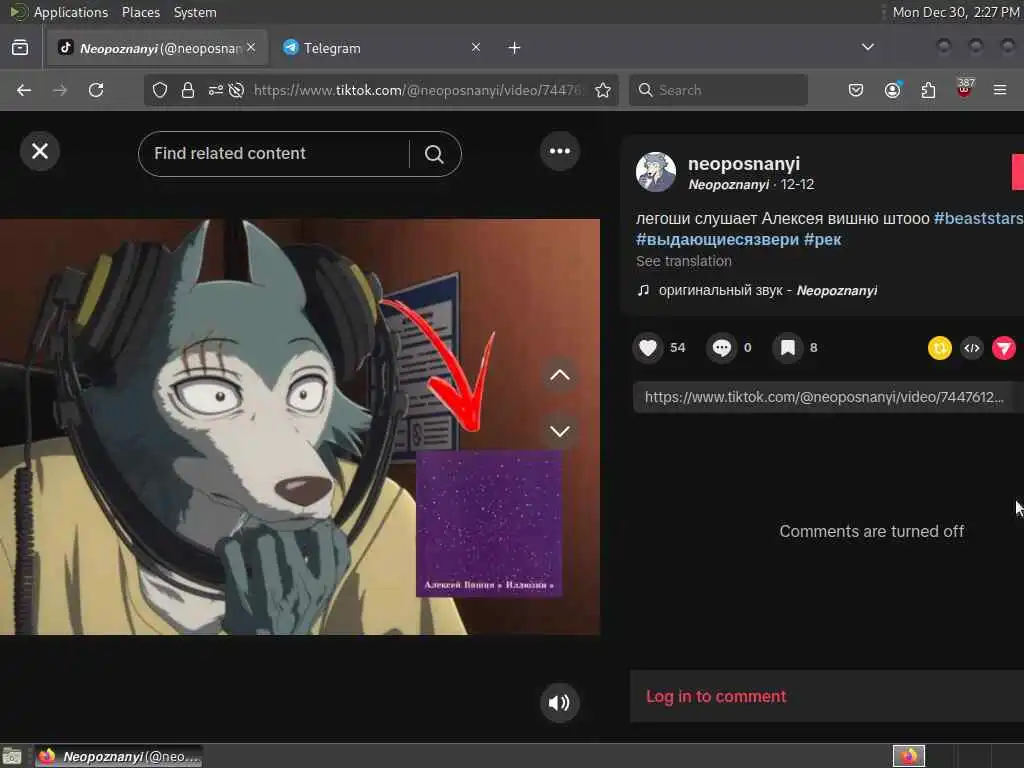Open neoposnanyi profile avatar

tap(656, 172)
